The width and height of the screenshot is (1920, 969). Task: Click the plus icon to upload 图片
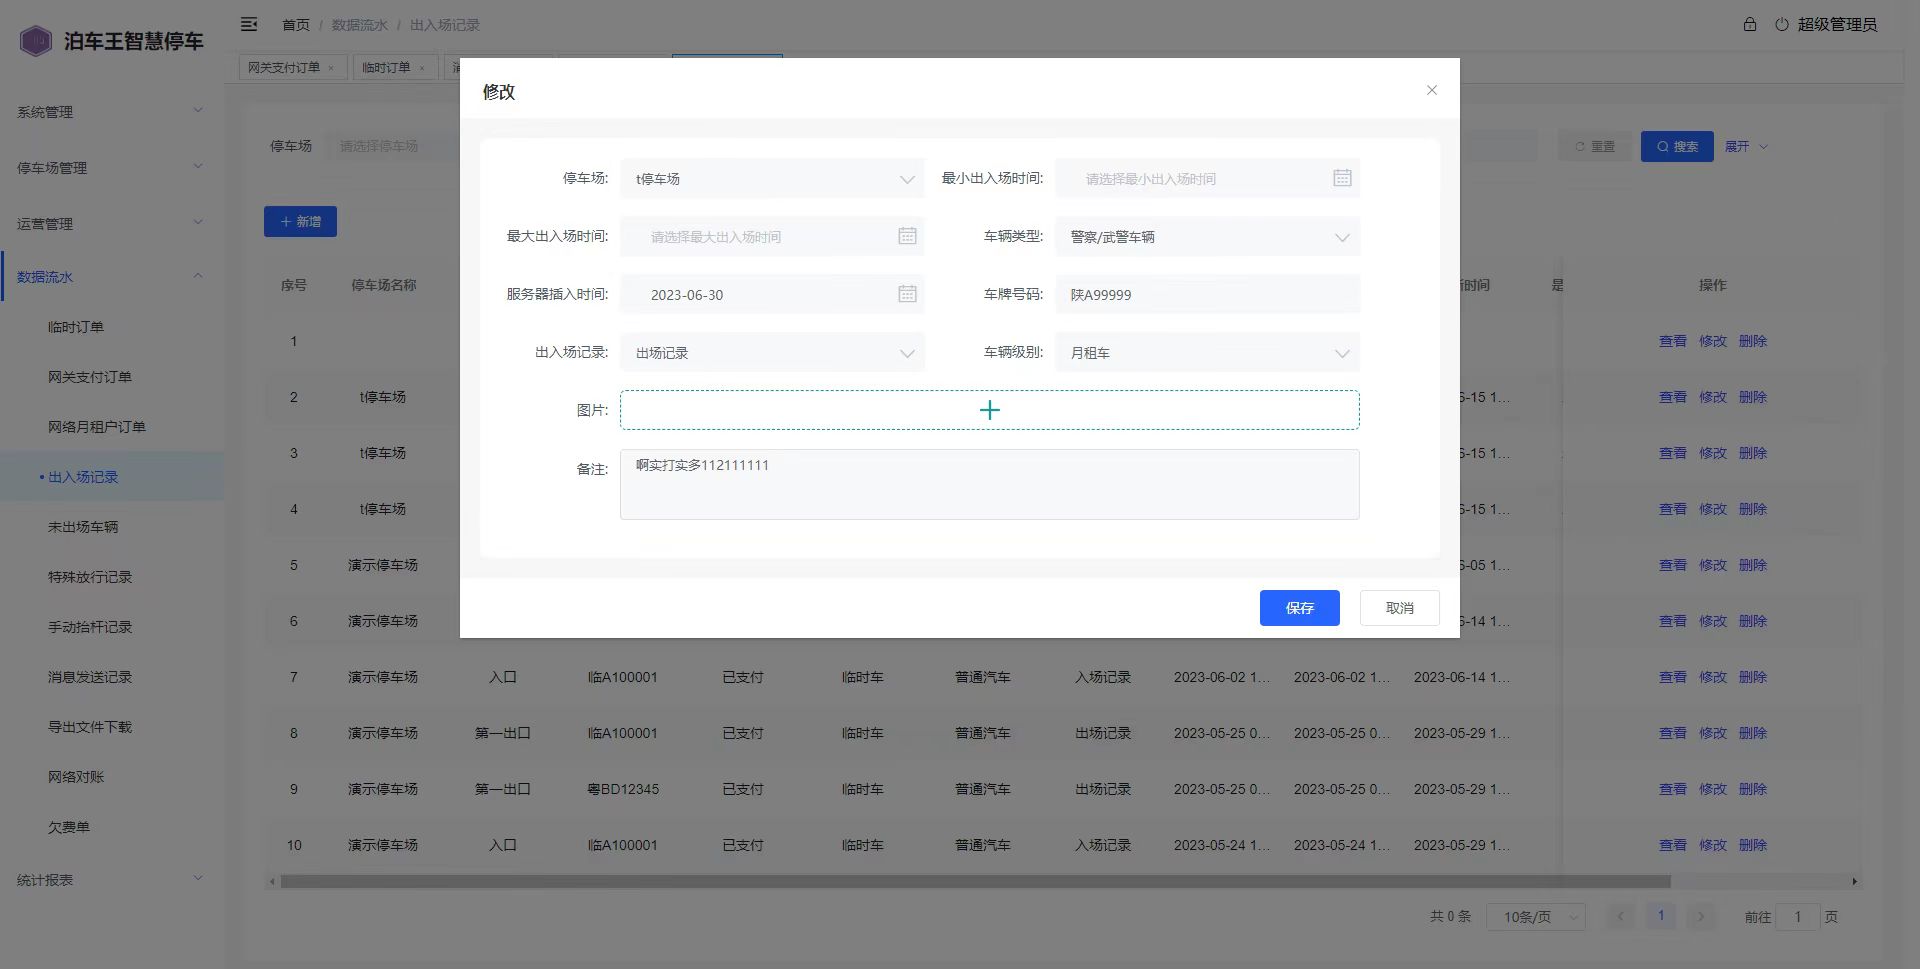(x=990, y=410)
